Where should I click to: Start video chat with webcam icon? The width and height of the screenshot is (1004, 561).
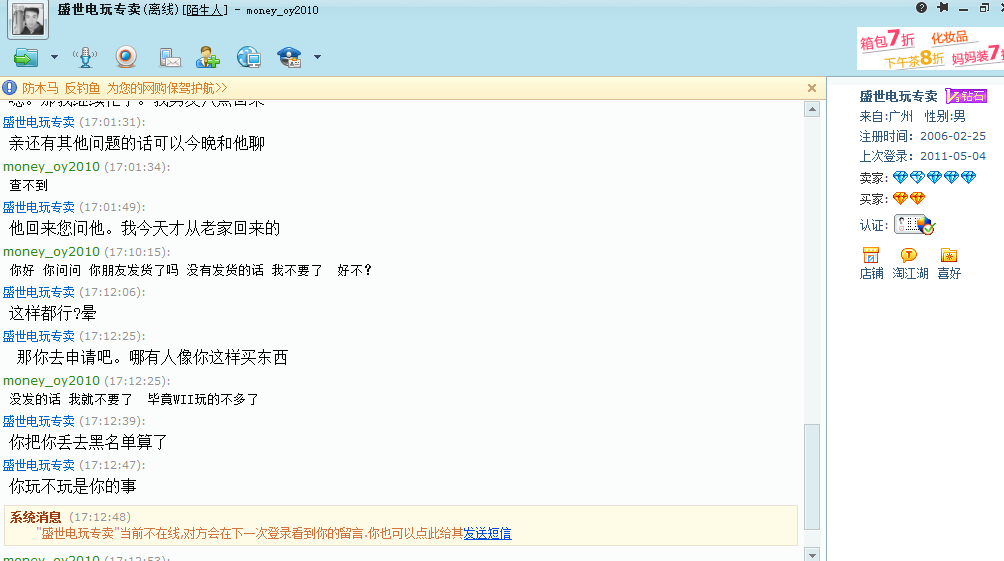point(126,57)
